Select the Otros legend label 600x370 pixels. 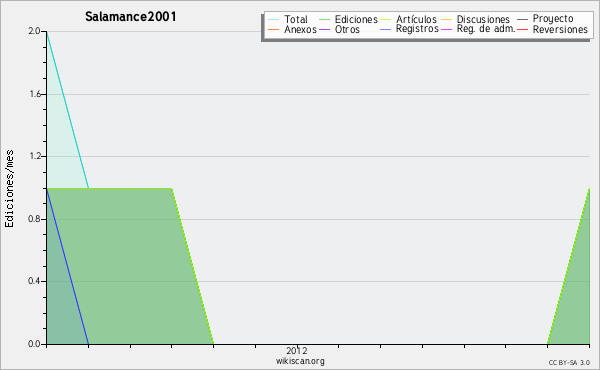tap(347, 29)
